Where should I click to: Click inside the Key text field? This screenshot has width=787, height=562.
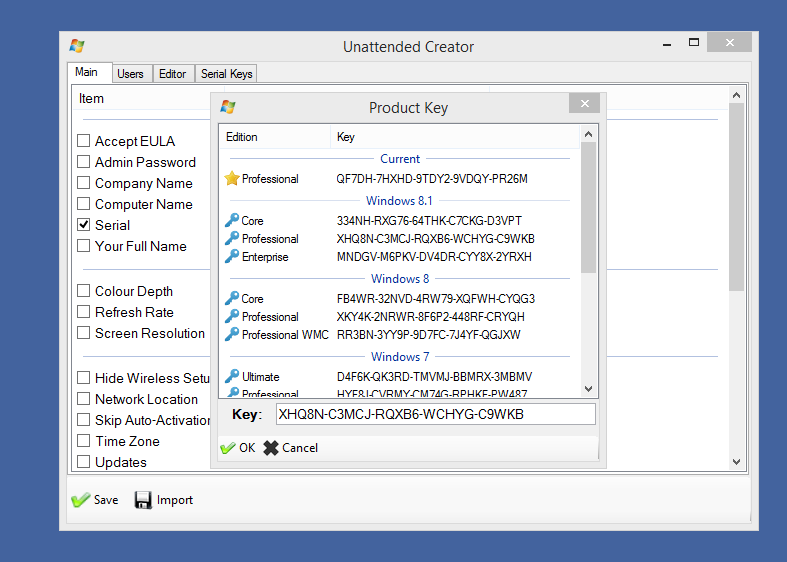click(436, 414)
